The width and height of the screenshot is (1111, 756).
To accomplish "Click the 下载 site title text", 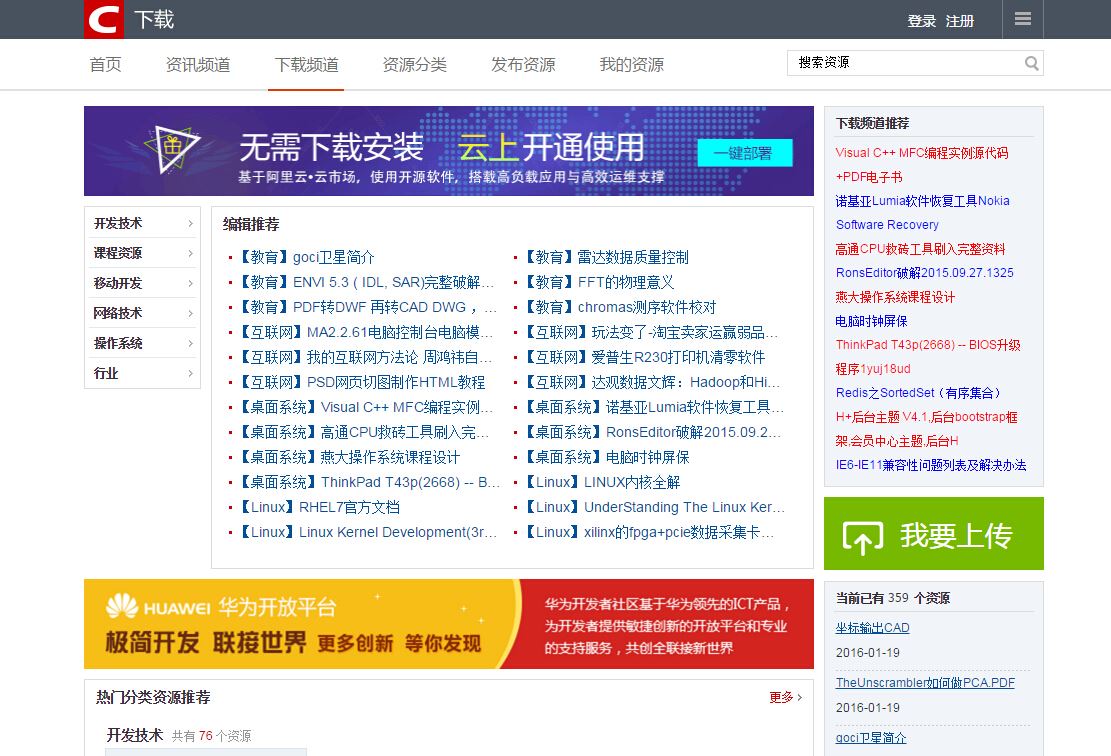I will [154, 19].
